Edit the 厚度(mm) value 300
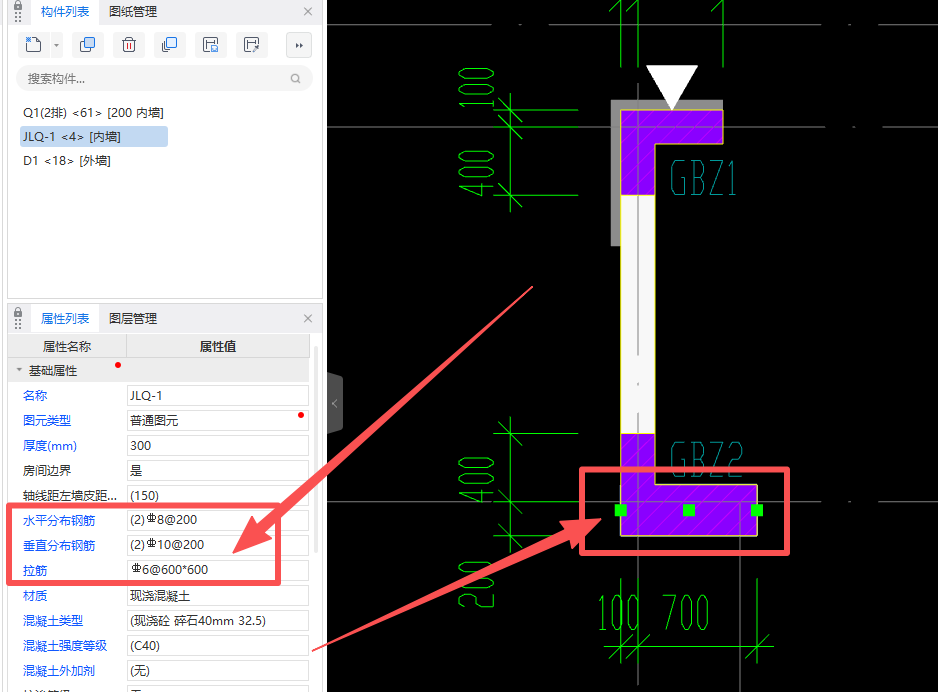 [x=218, y=446]
